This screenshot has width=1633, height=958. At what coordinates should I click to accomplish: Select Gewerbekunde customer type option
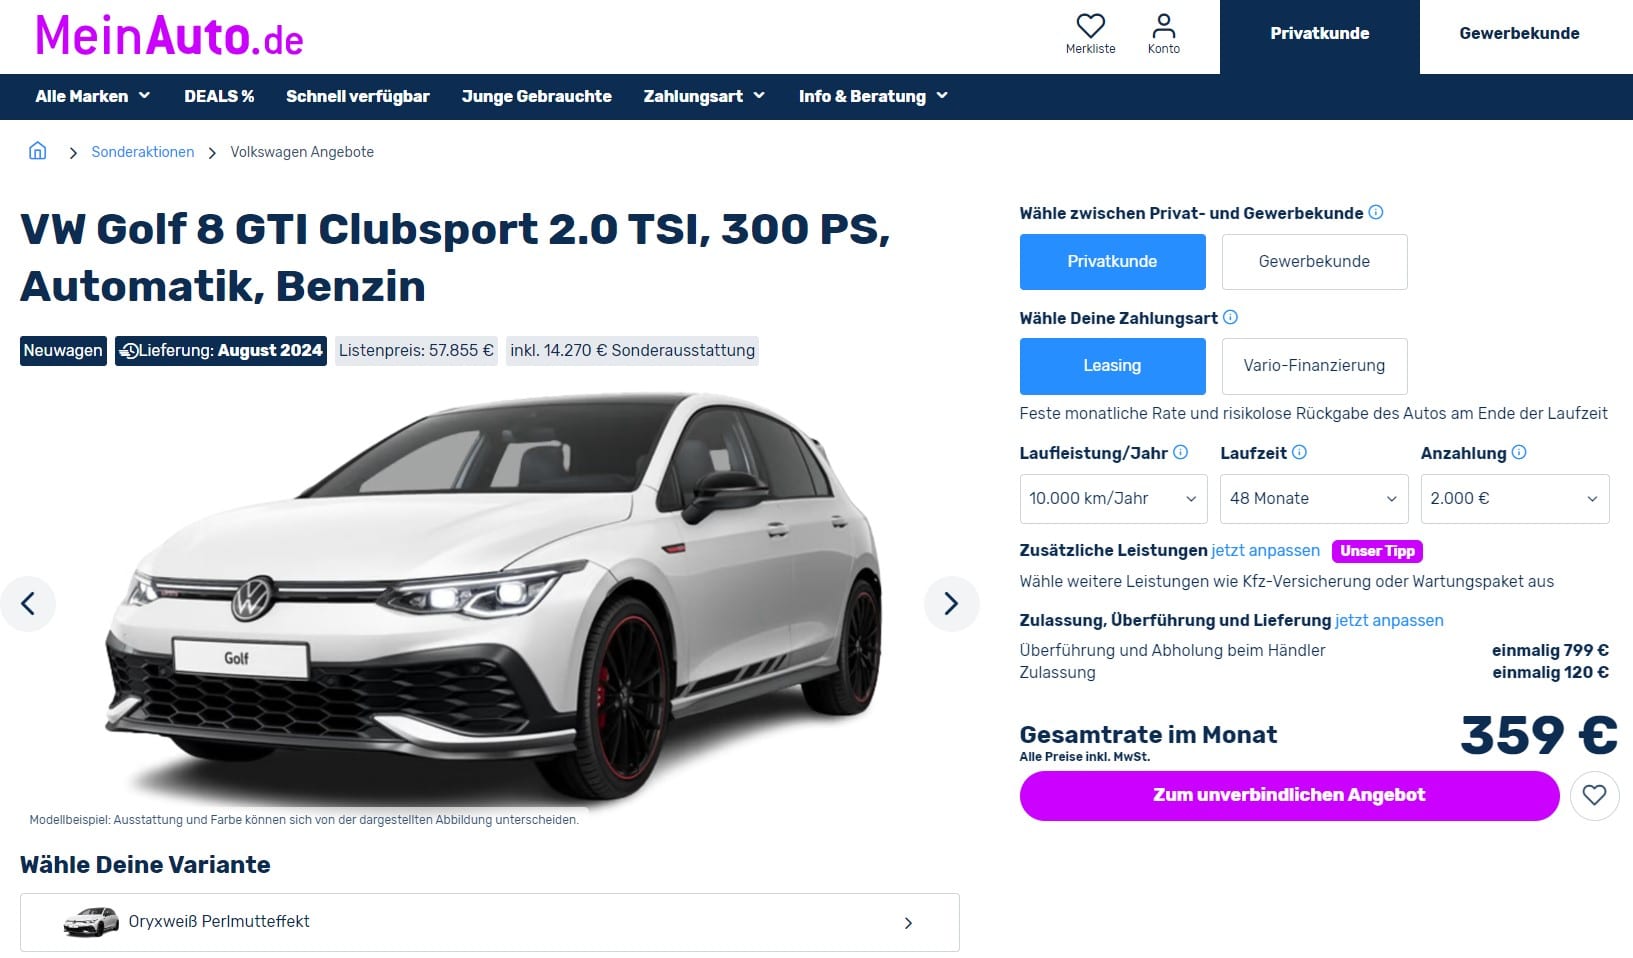pos(1314,262)
